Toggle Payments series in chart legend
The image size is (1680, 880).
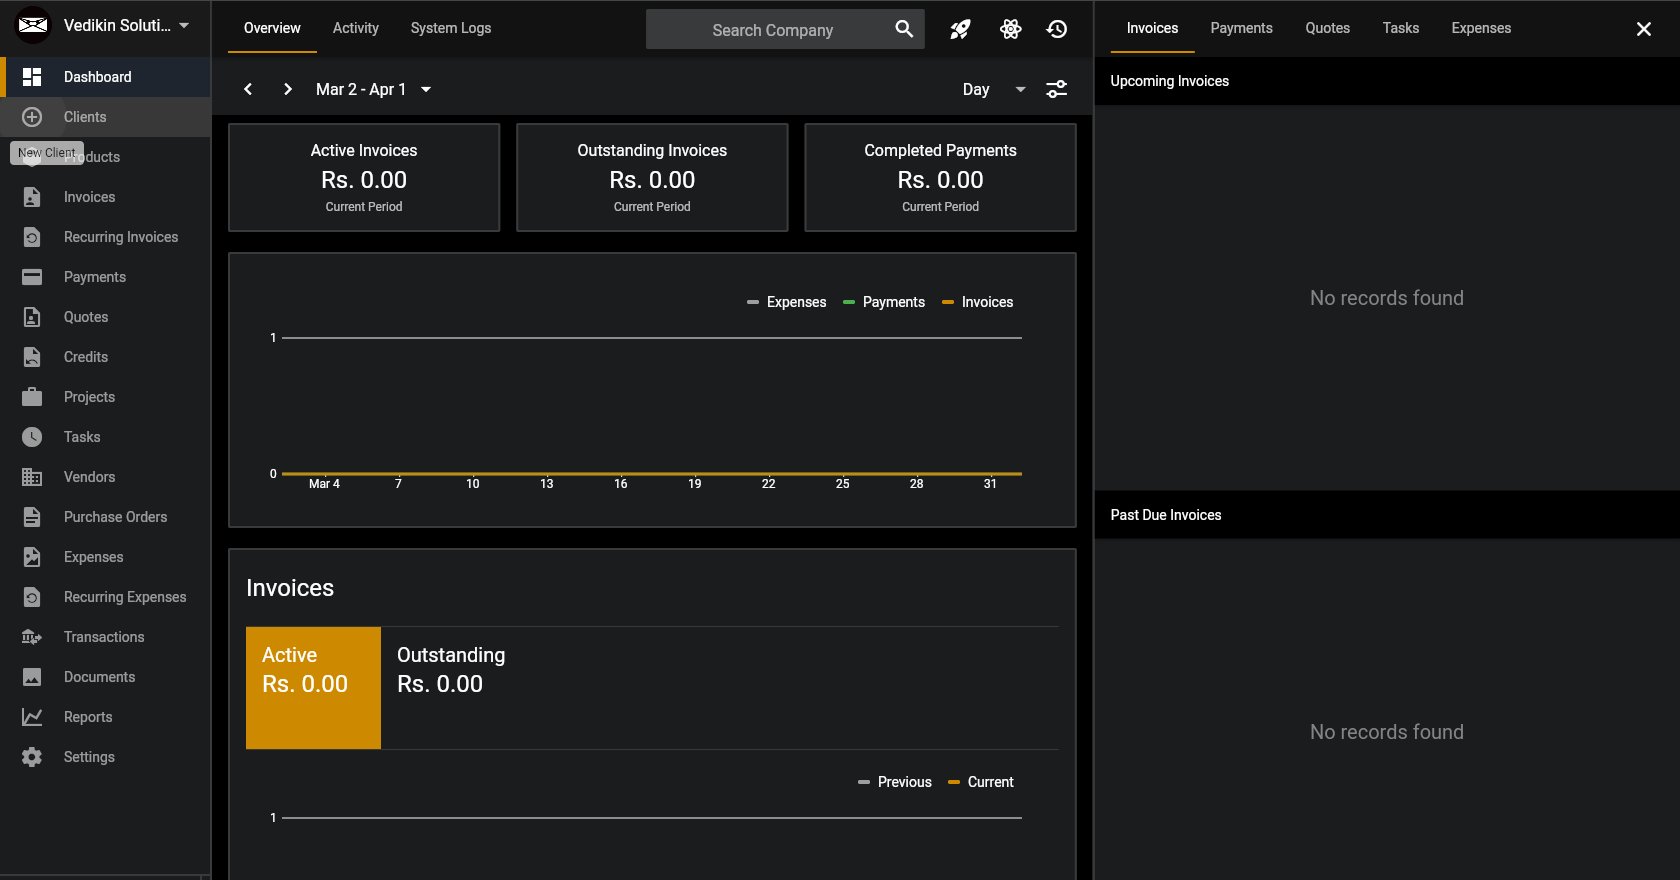884,302
